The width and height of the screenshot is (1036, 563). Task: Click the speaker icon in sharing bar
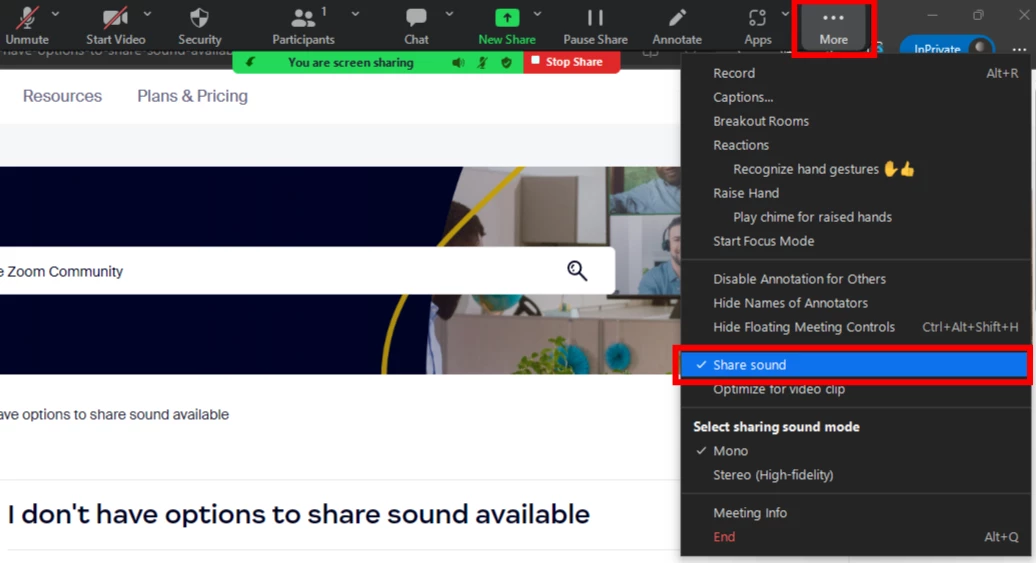458,63
